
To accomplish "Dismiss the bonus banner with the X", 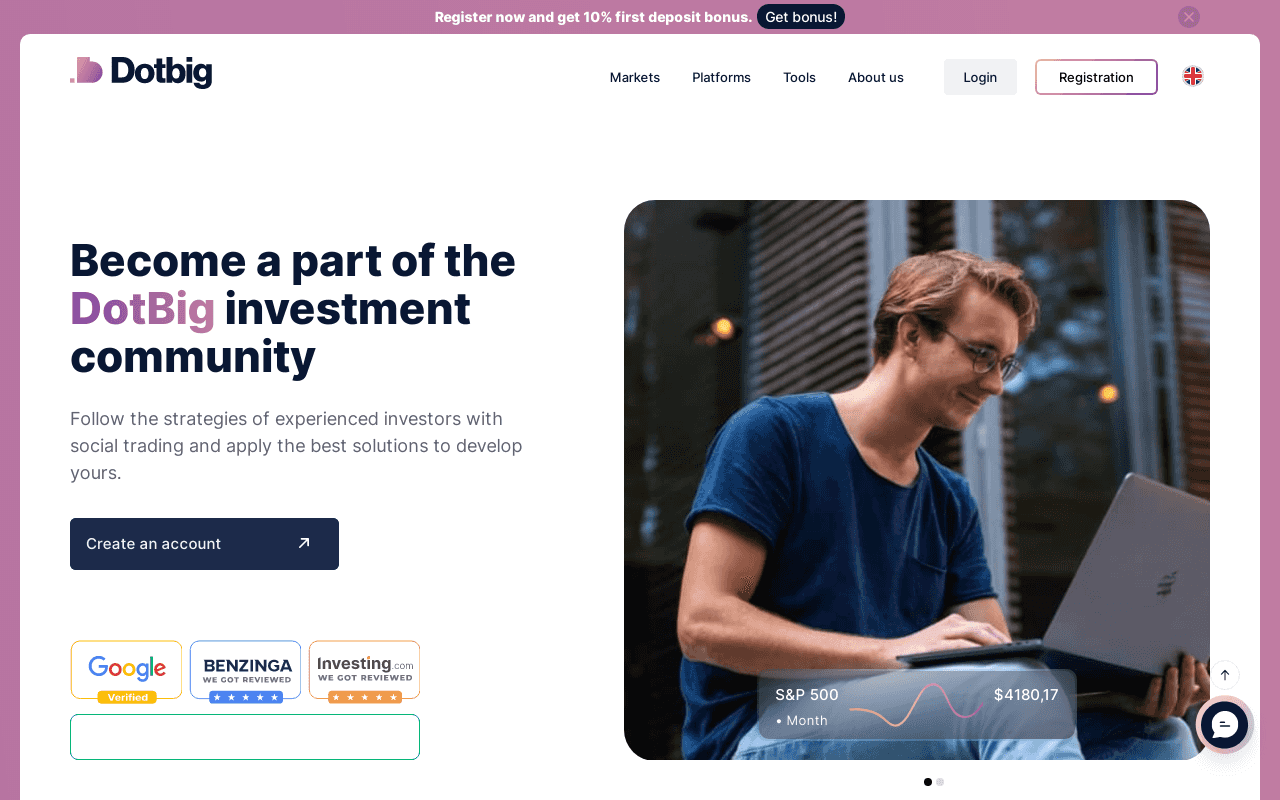I will click(x=1188, y=17).
